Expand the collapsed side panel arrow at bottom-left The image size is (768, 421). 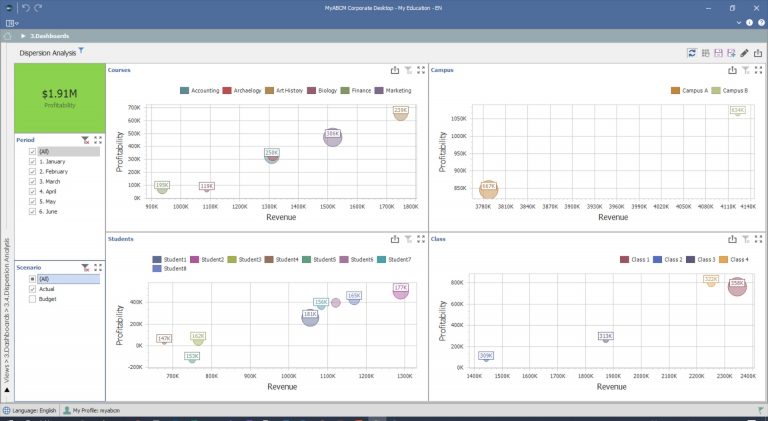click(7, 390)
